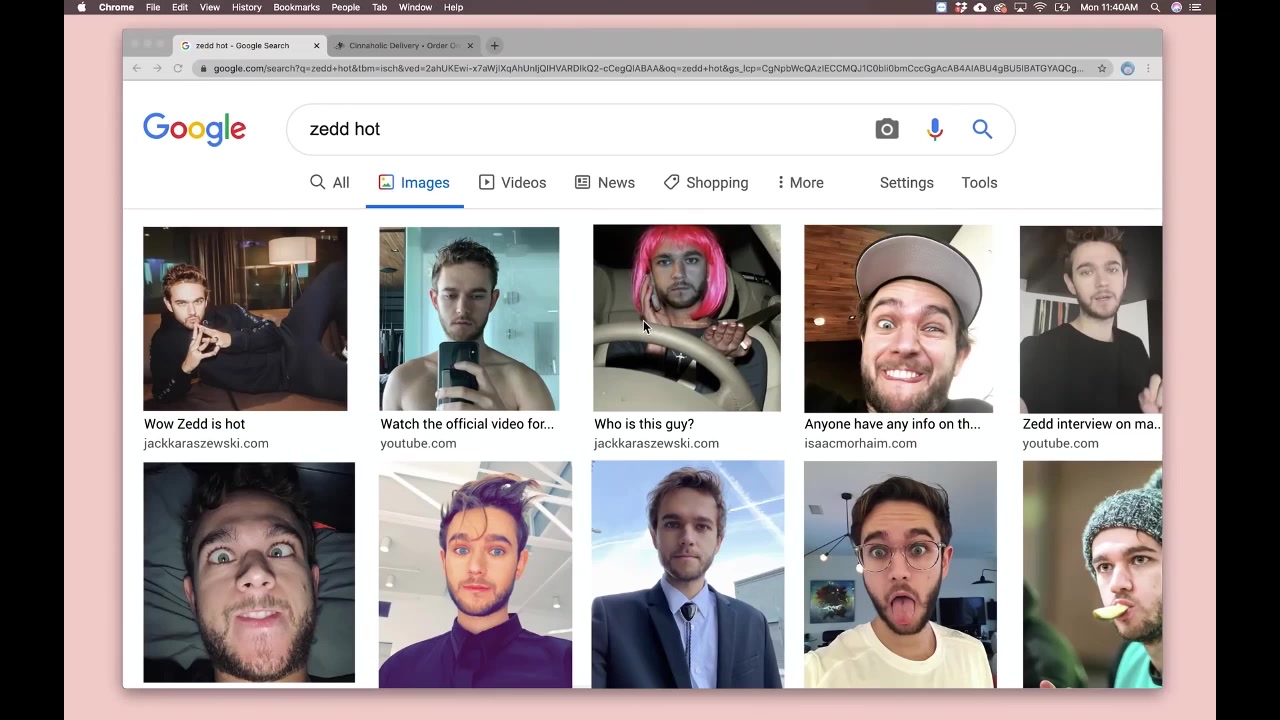Viewport: 1280px width, 720px height.
Task: Open the Chrome application menu
Action: (x=116, y=7)
